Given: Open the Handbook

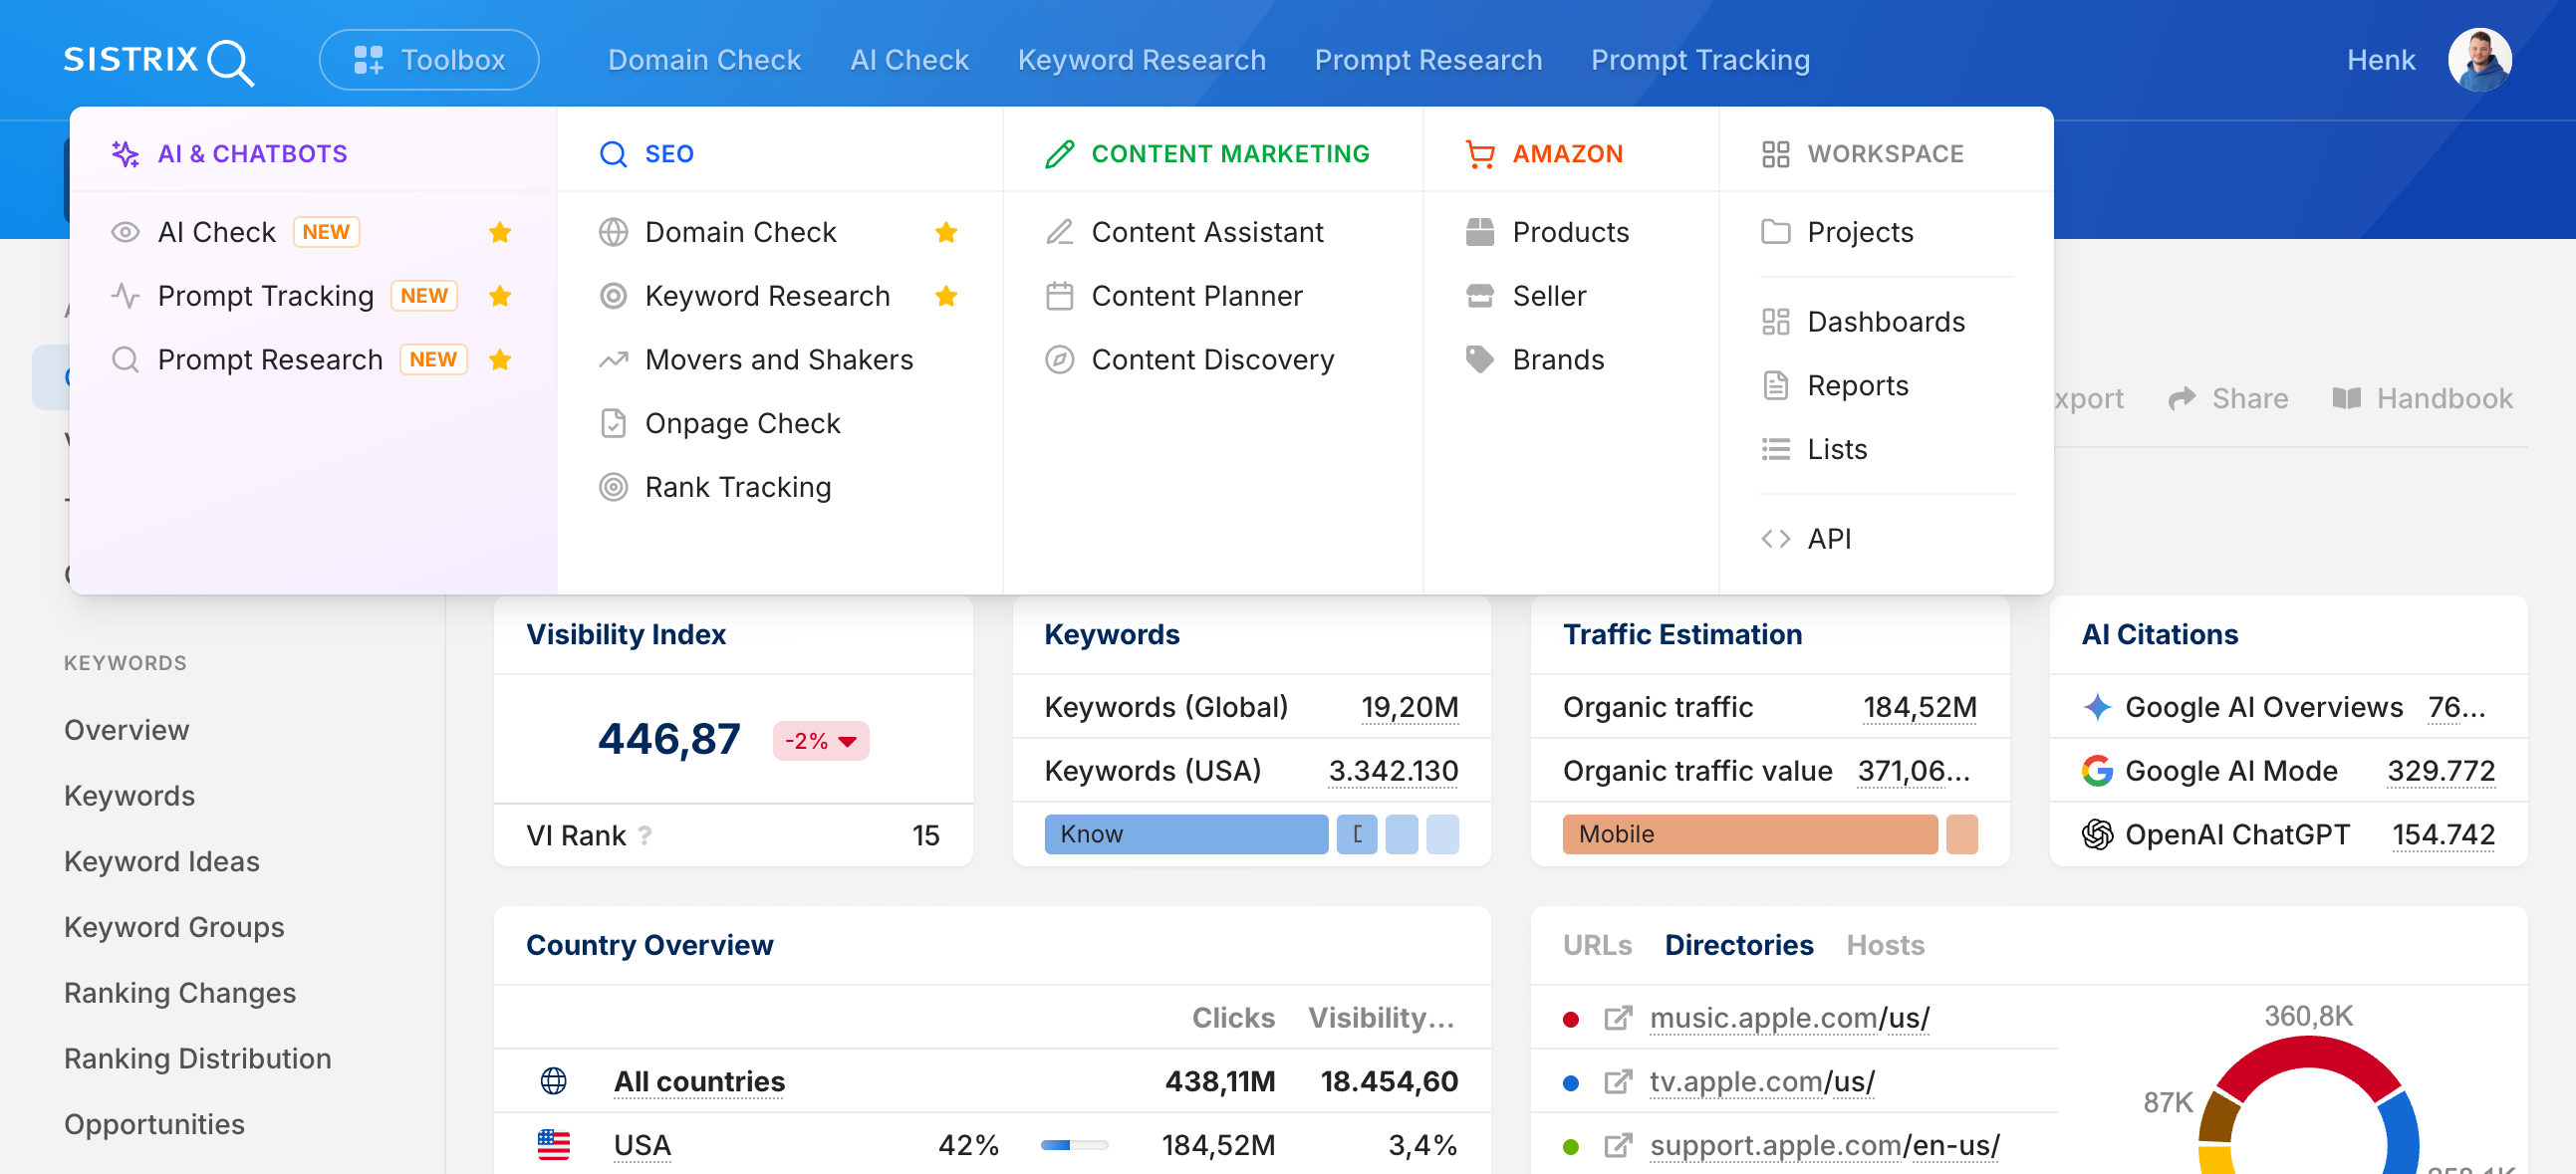Looking at the screenshot, I should pos(2422,399).
